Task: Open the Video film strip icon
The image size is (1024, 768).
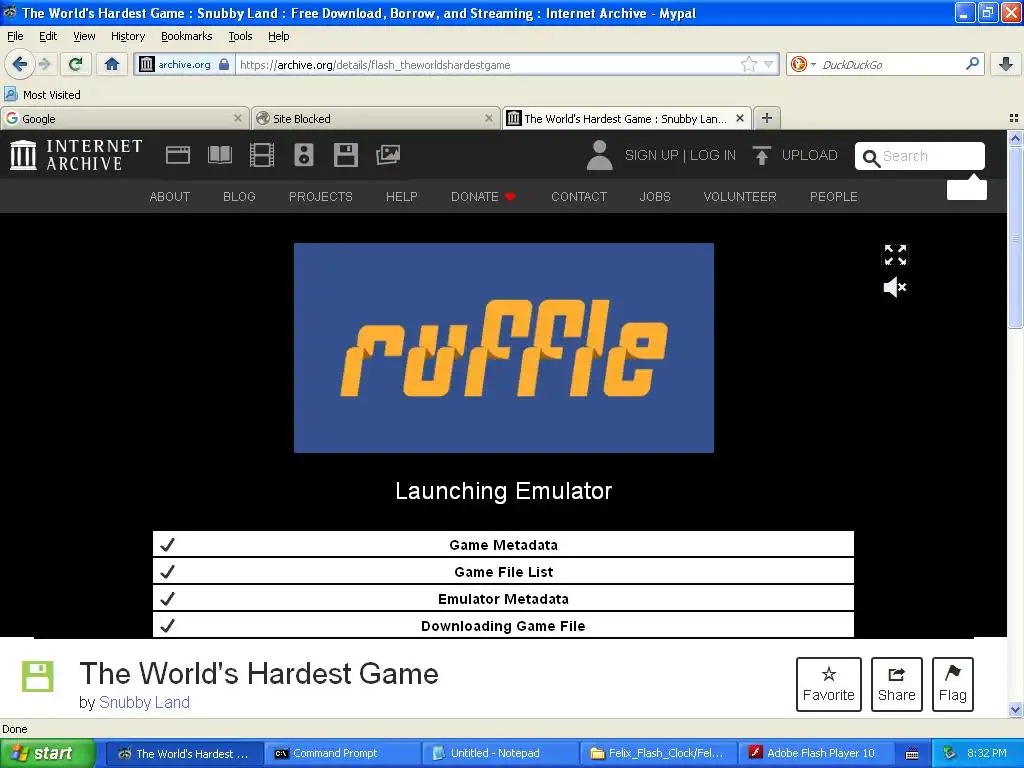Action: coord(262,155)
